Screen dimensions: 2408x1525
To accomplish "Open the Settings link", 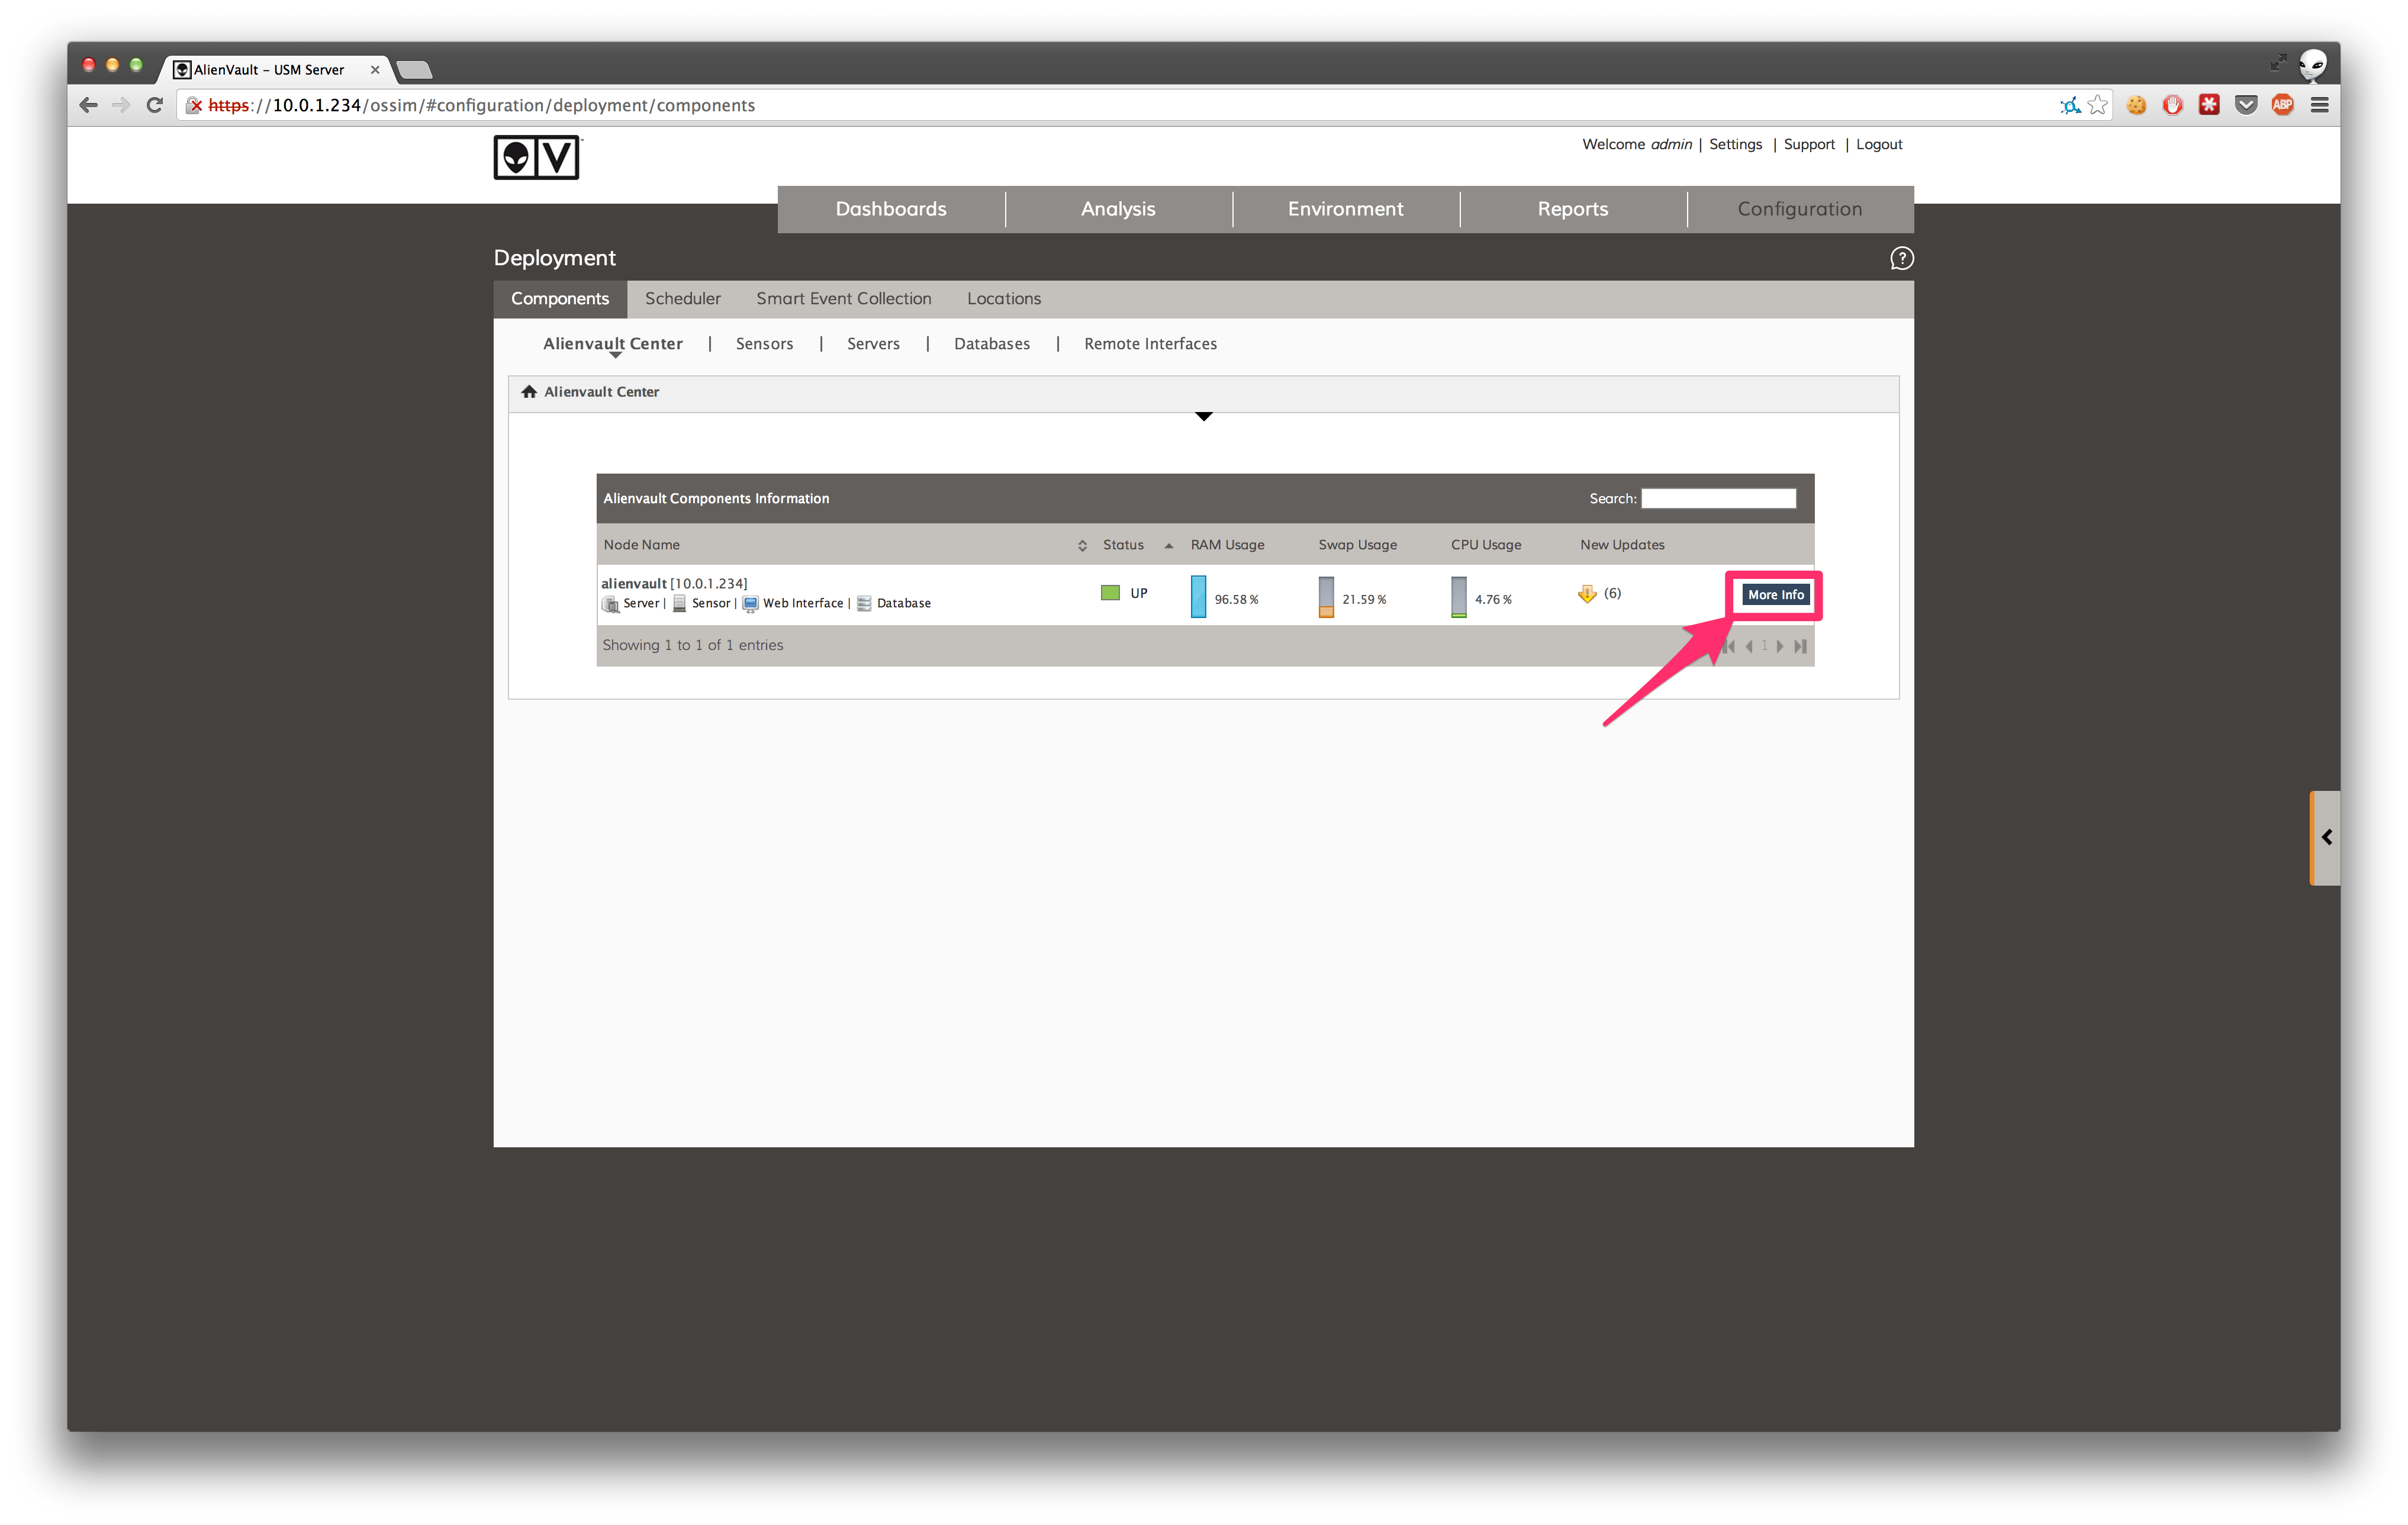I will 1736,144.
